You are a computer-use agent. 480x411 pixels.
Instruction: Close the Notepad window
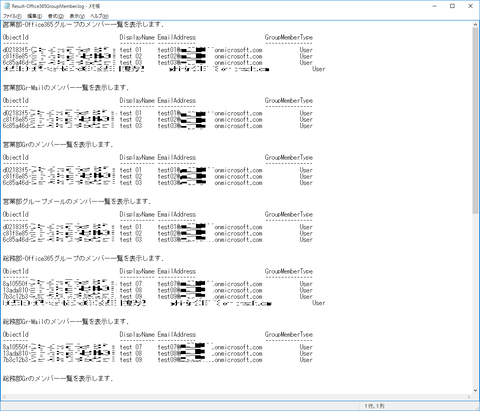[470, 6]
